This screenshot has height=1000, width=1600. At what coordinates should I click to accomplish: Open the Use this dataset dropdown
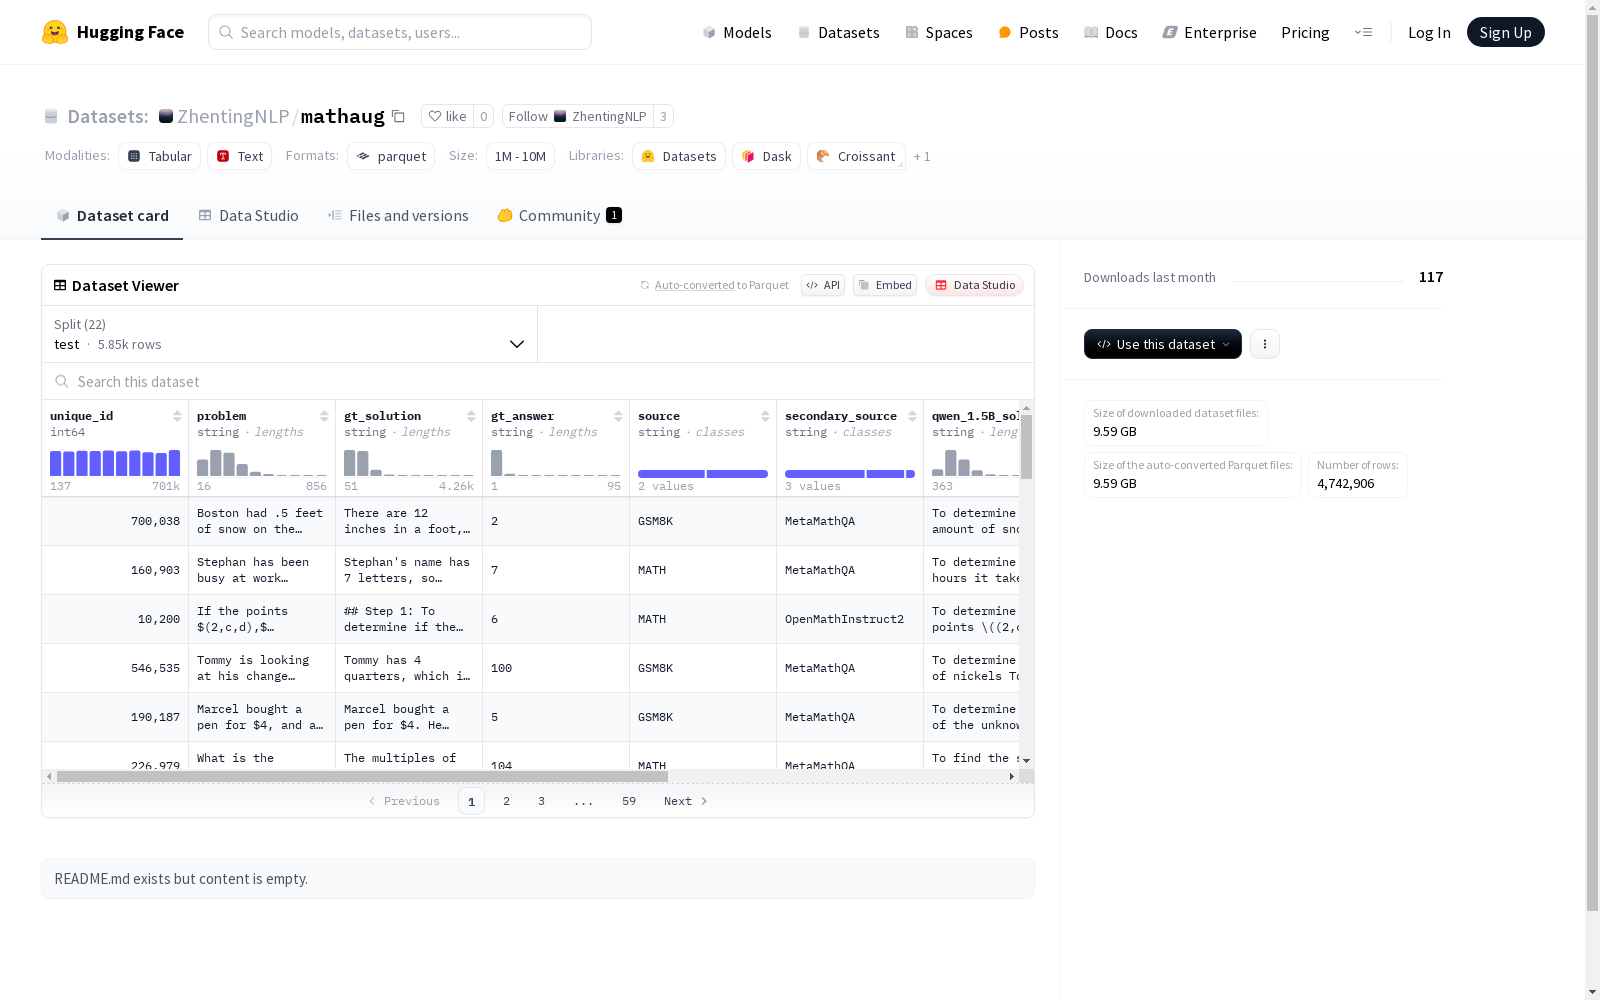(1163, 344)
